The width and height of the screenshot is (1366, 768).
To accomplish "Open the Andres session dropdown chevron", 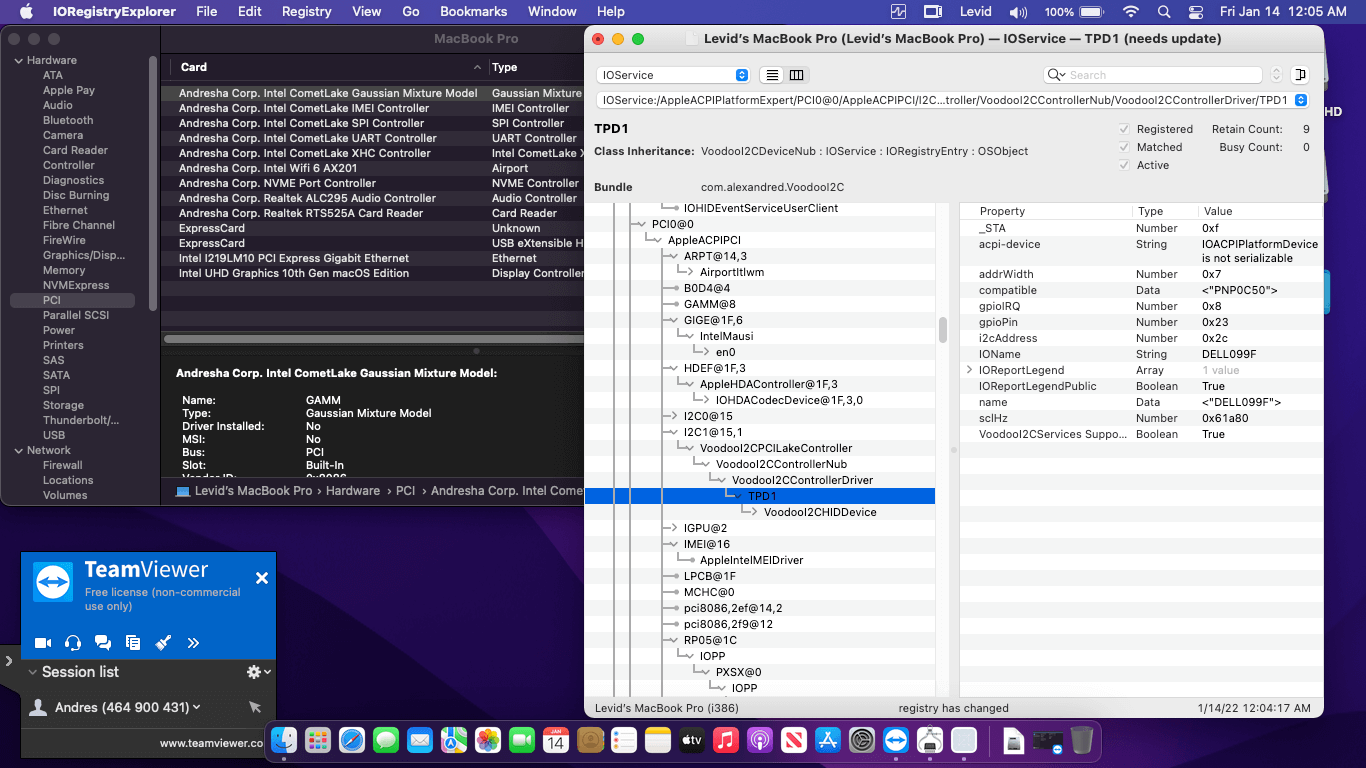I will (x=196, y=707).
